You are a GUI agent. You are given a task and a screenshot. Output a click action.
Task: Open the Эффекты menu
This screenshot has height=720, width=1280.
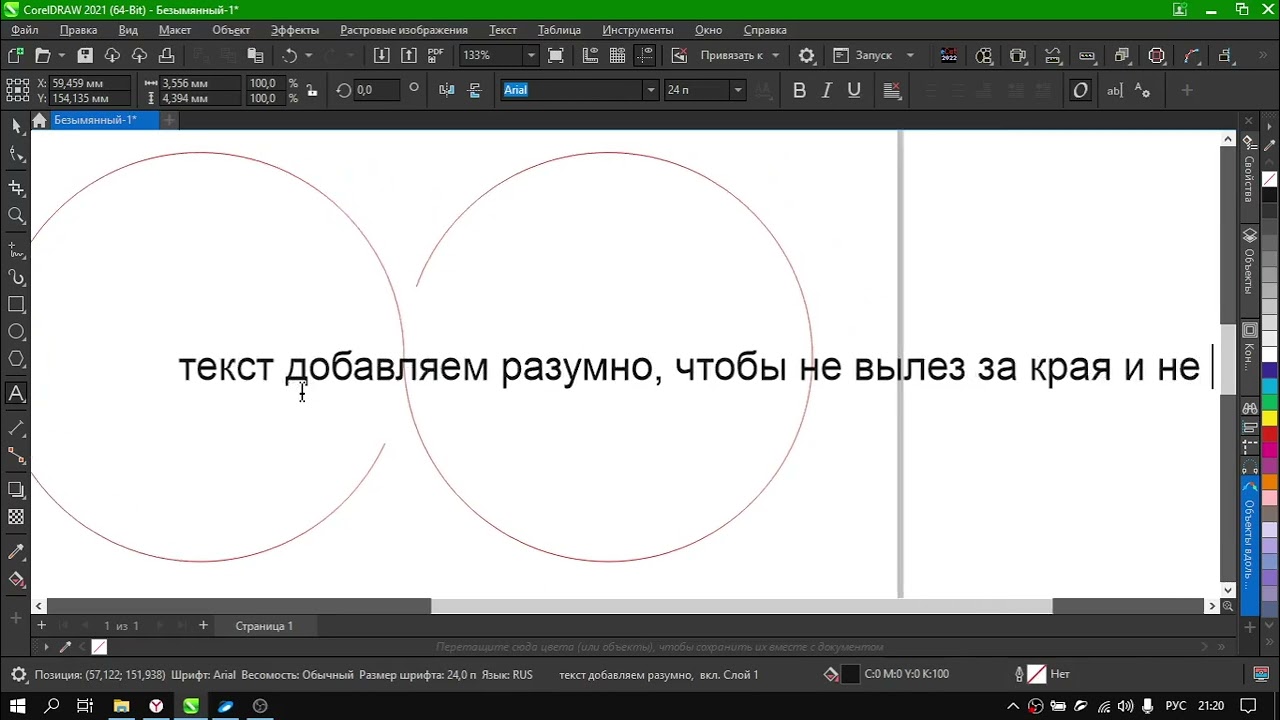[x=295, y=30]
